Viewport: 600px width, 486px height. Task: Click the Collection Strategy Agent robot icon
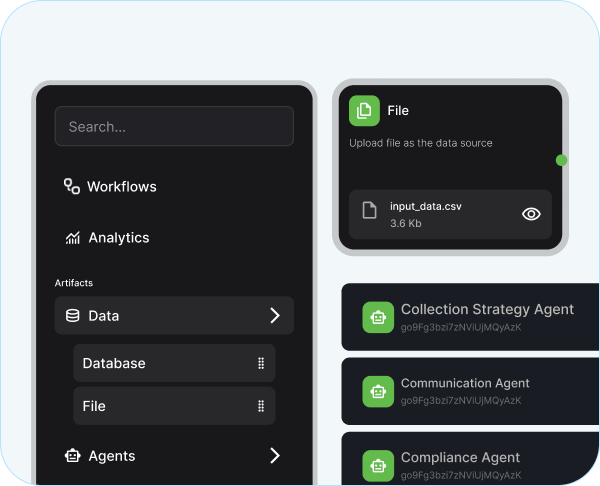click(377, 316)
